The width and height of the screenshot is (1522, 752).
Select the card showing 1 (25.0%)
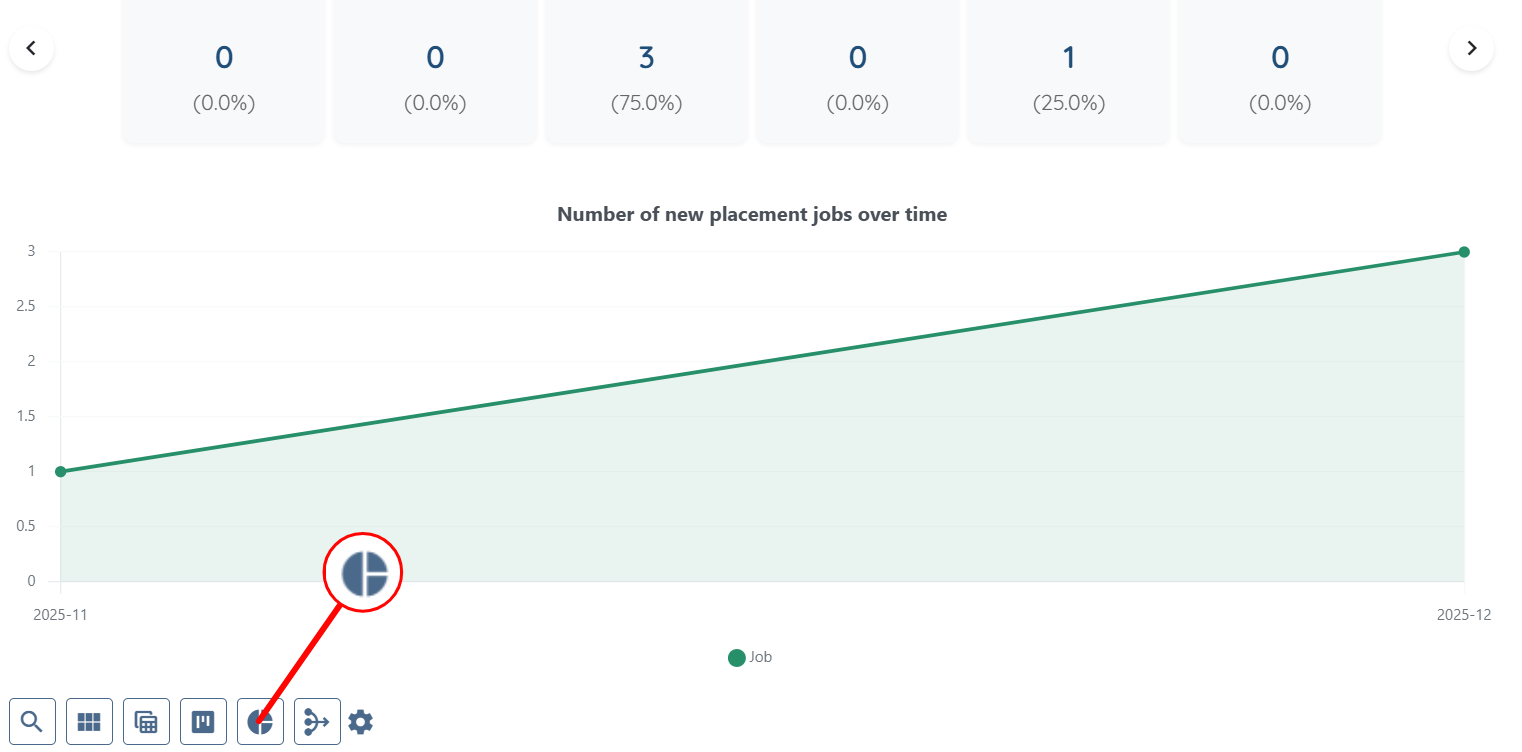coord(1069,70)
